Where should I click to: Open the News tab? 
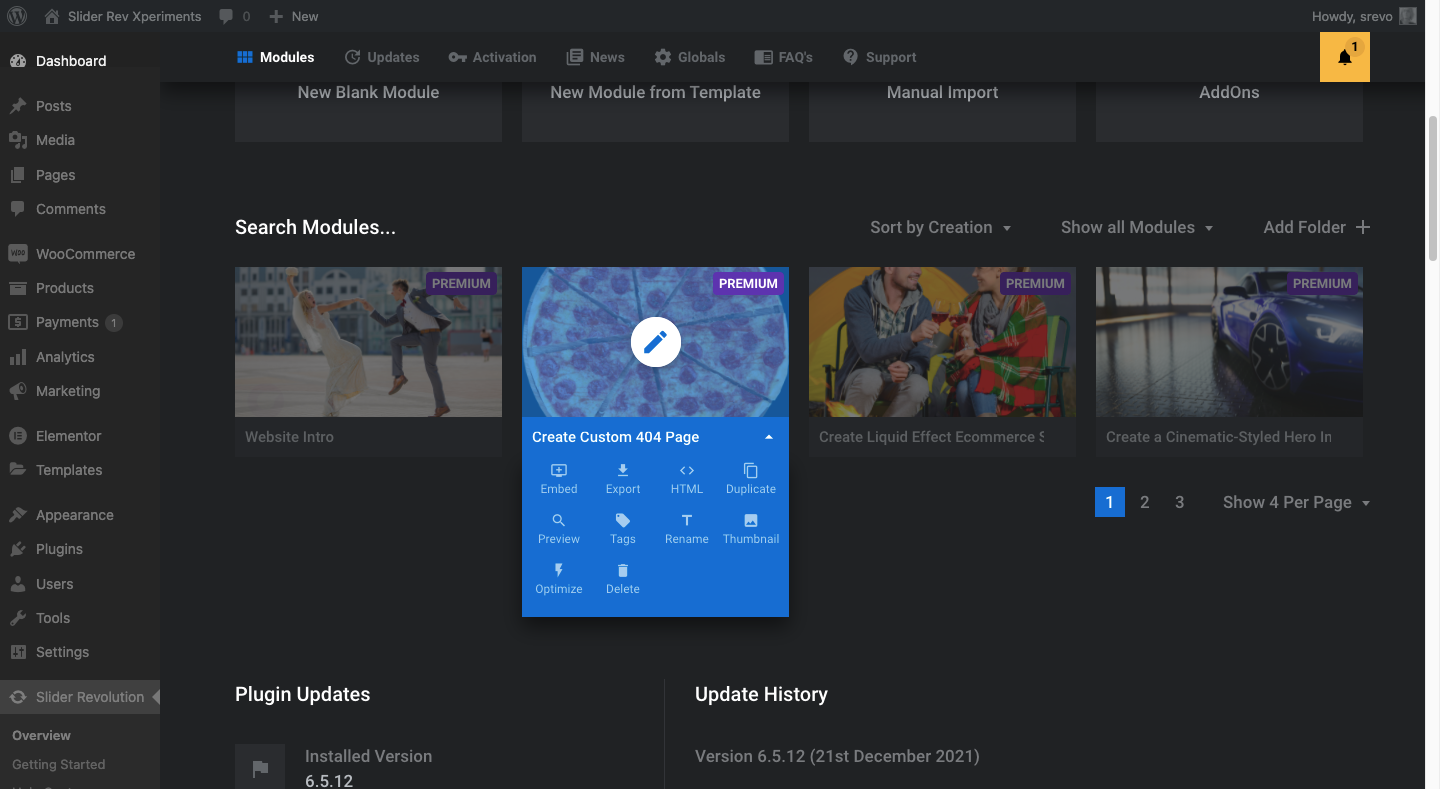point(596,57)
